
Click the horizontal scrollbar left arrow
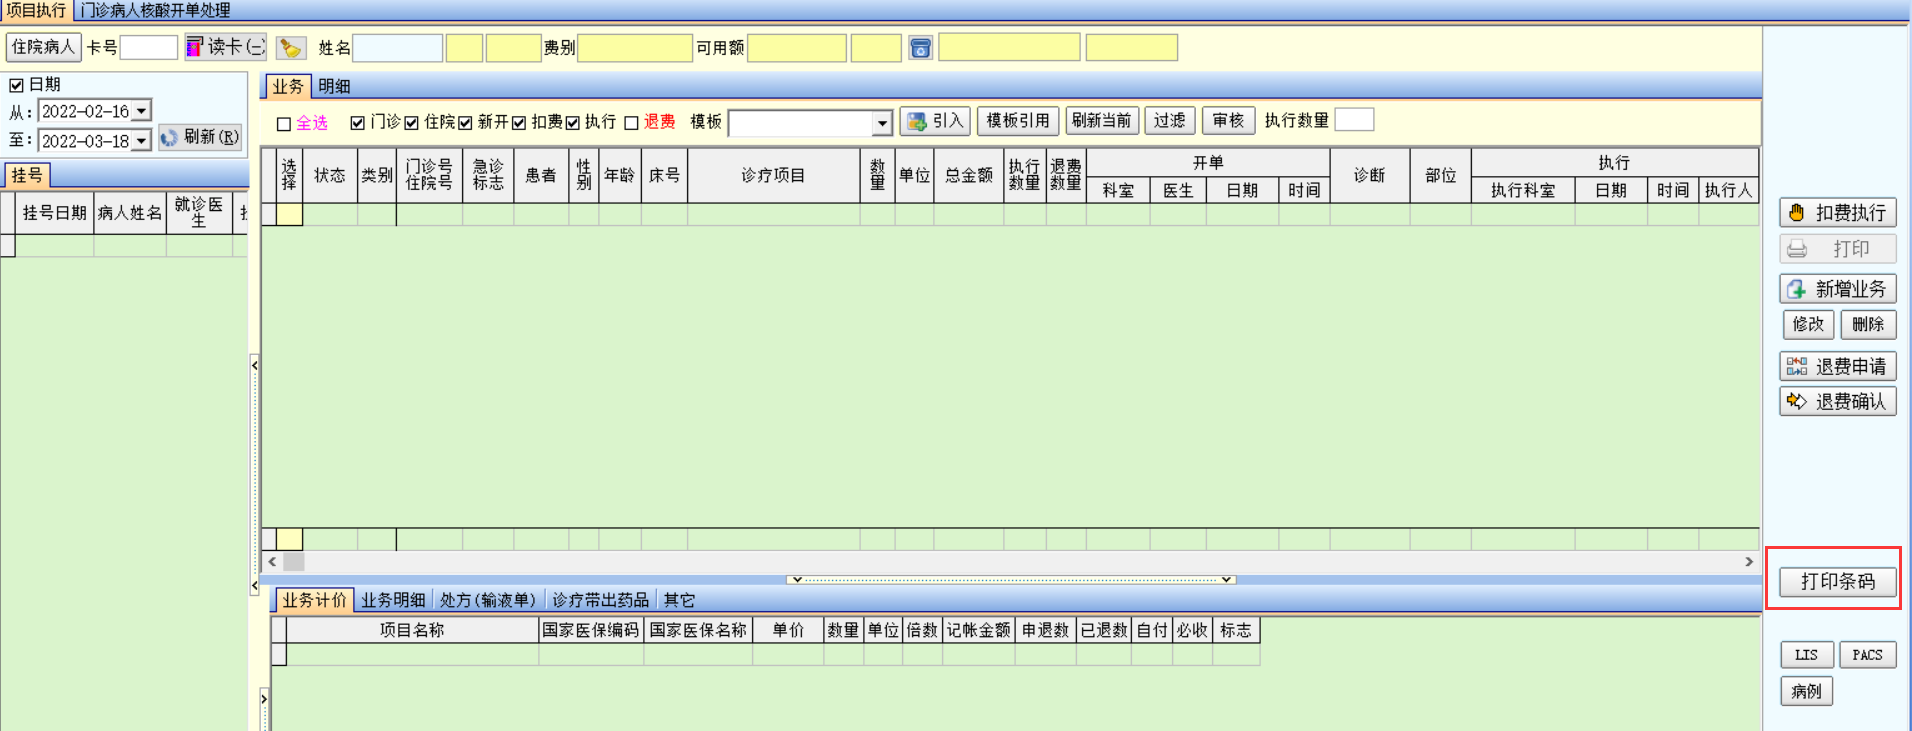point(272,562)
